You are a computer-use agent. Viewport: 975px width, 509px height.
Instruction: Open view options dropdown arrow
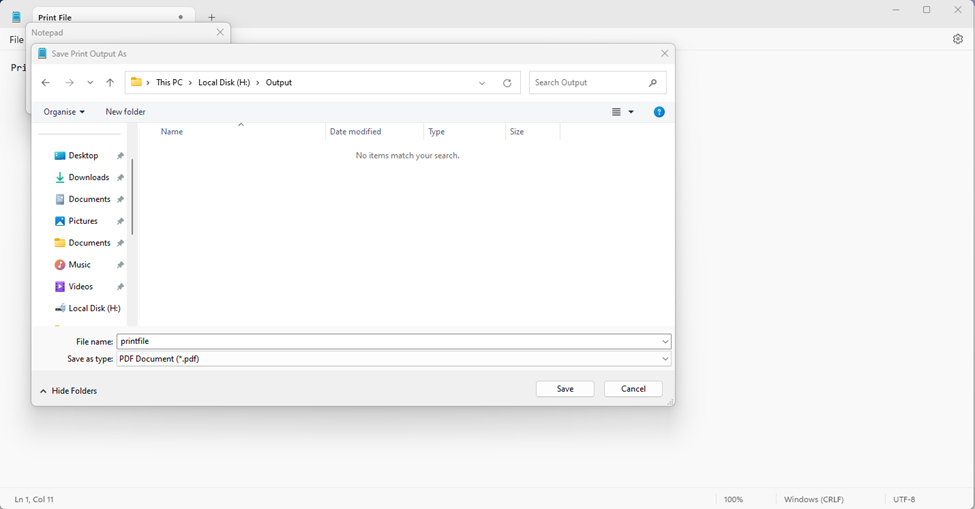[x=631, y=112]
